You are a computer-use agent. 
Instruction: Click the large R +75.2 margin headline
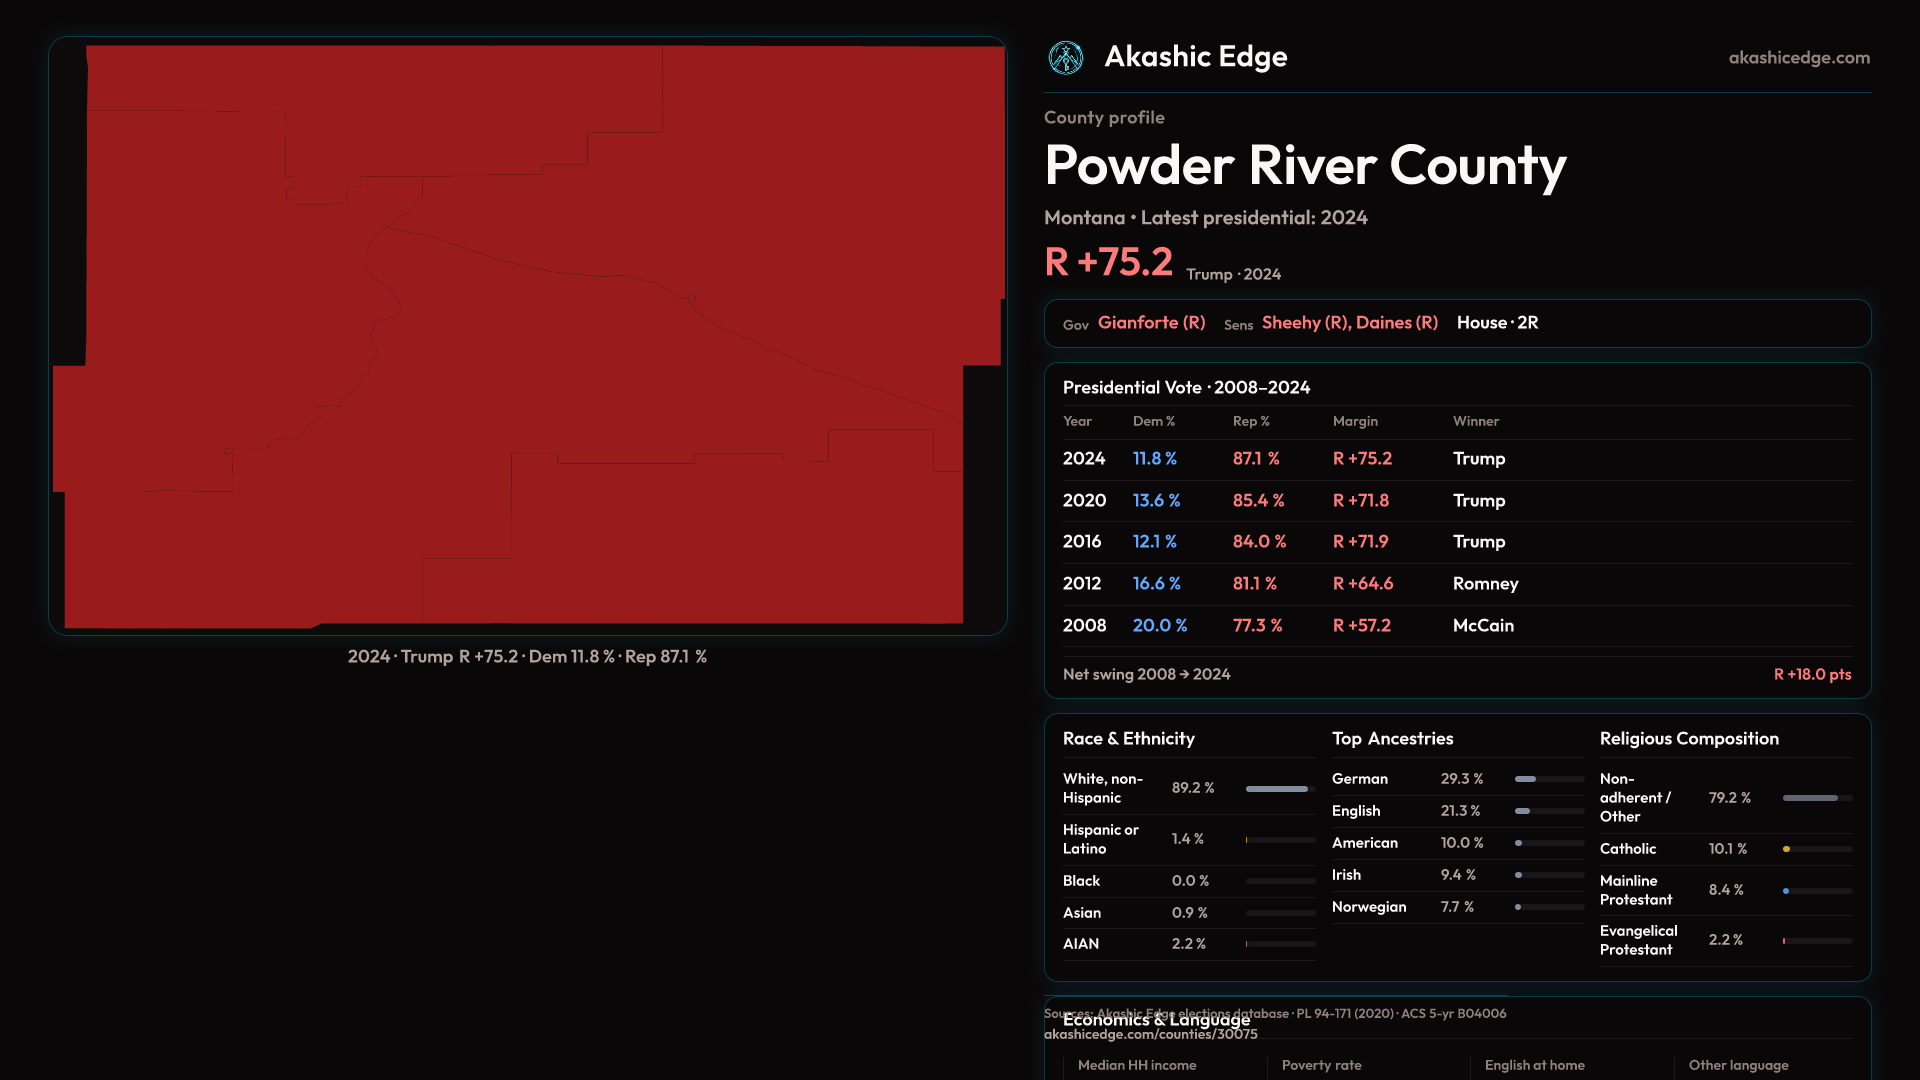pos(1108,263)
